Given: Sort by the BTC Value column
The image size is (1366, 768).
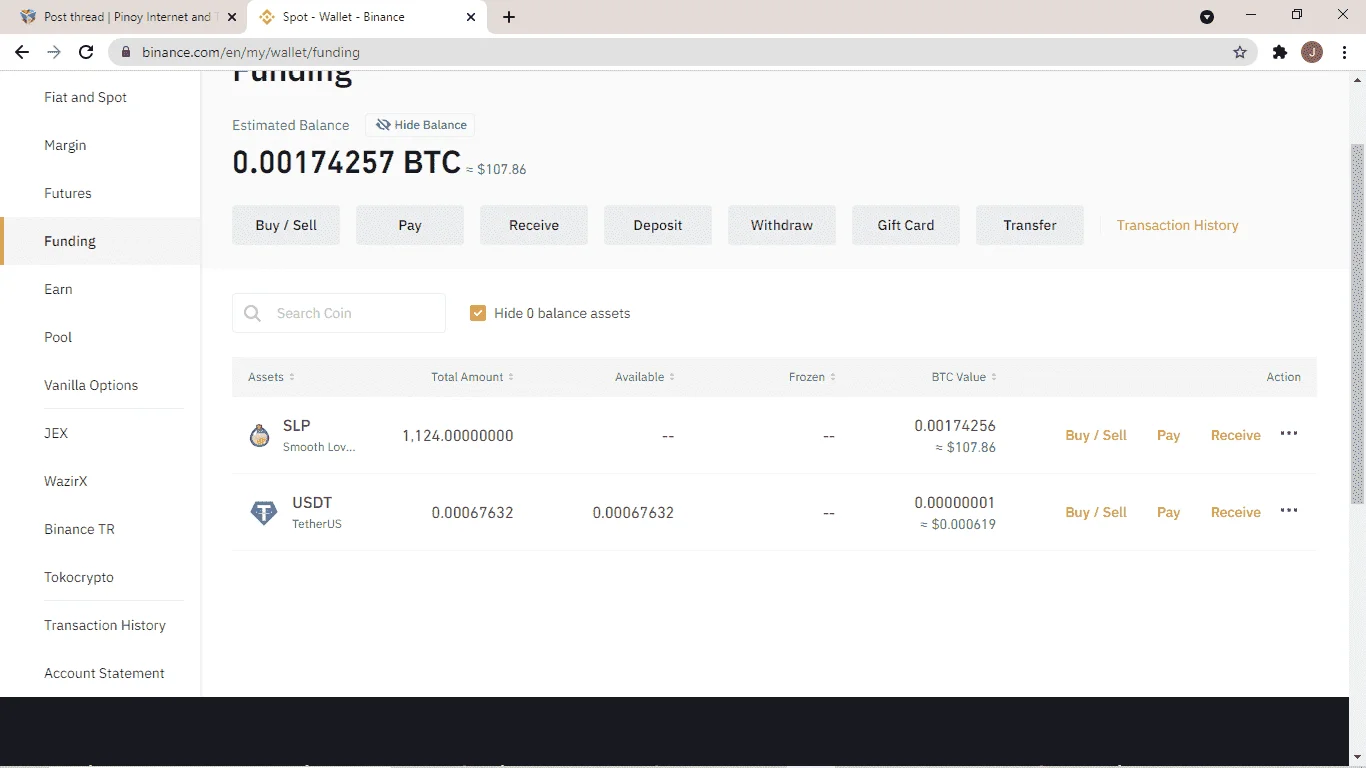Looking at the screenshot, I should tap(964, 377).
